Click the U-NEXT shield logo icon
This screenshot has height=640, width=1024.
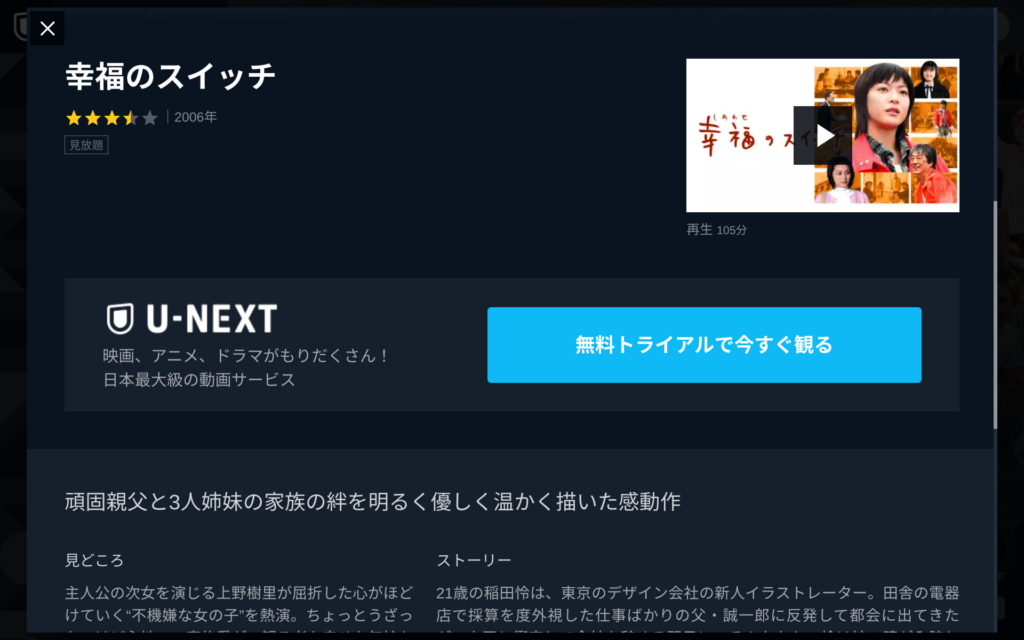(120, 319)
